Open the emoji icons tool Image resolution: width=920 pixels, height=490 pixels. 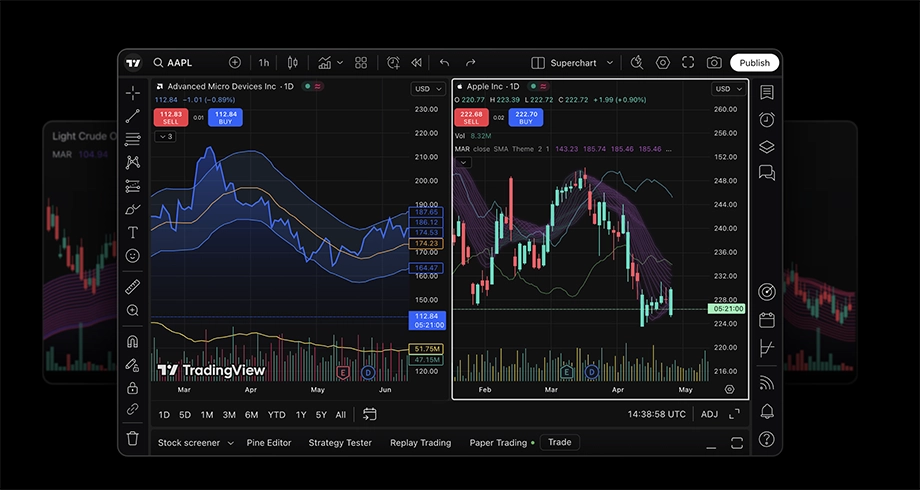133,256
